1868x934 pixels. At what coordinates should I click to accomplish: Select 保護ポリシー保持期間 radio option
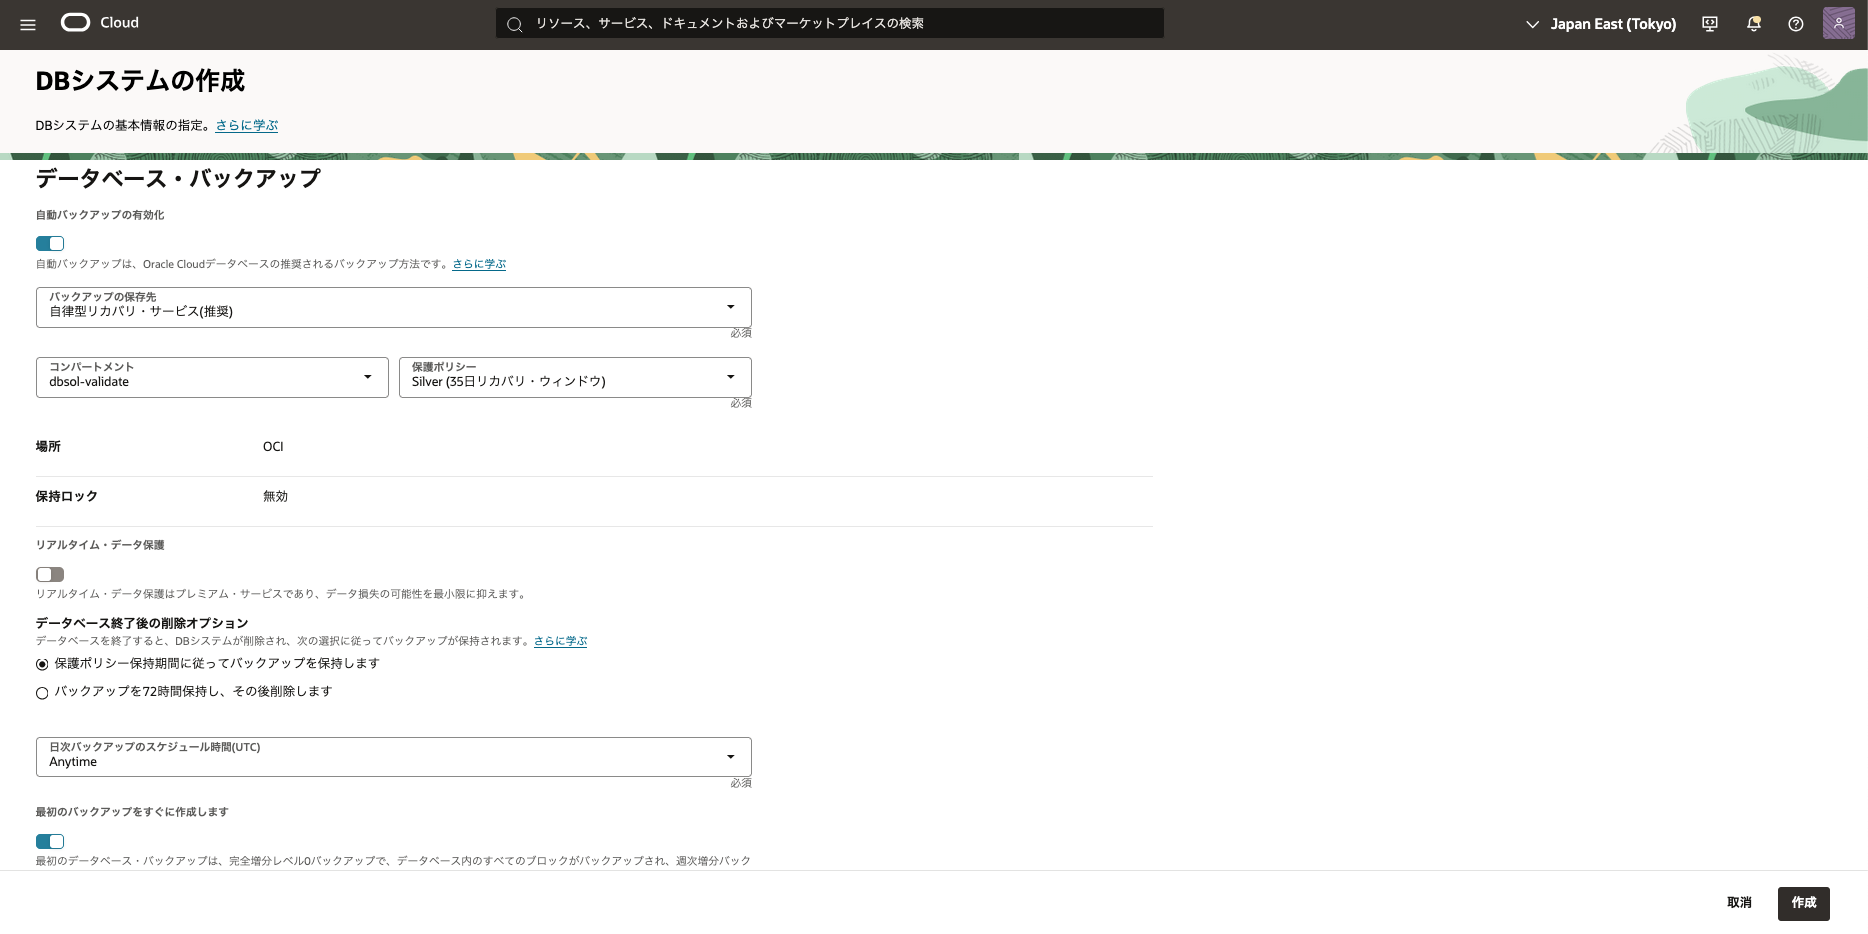point(42,665)
